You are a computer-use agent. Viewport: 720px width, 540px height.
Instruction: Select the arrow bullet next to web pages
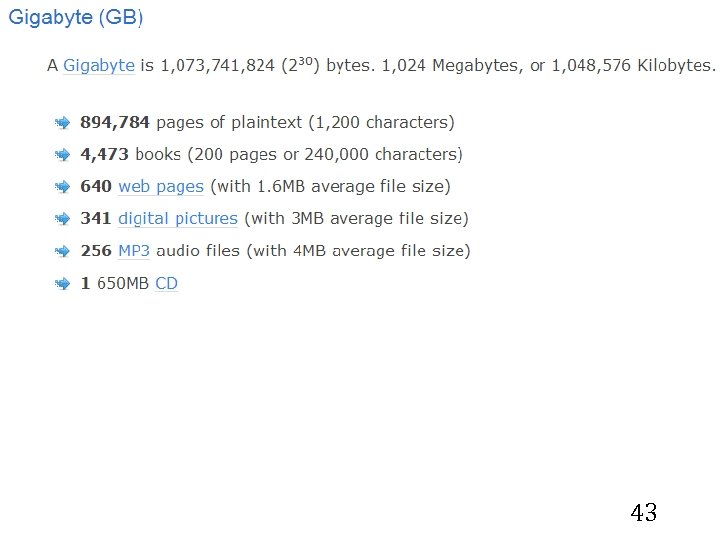(62, 187)
